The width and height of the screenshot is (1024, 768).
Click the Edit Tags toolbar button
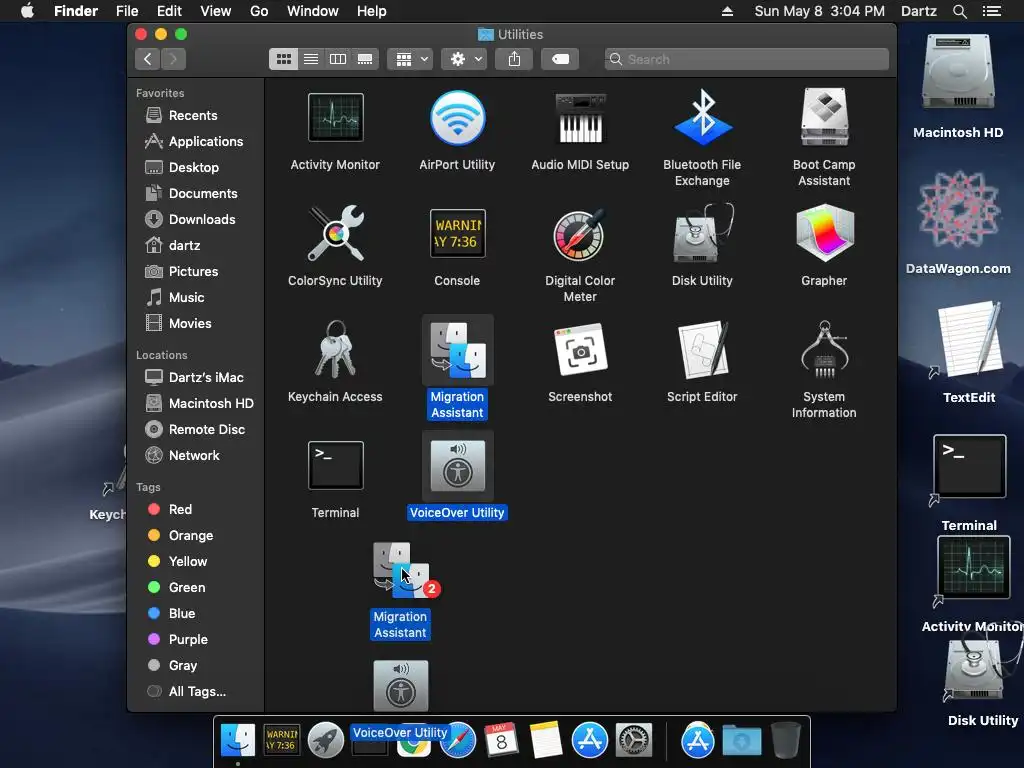[560, 59]
